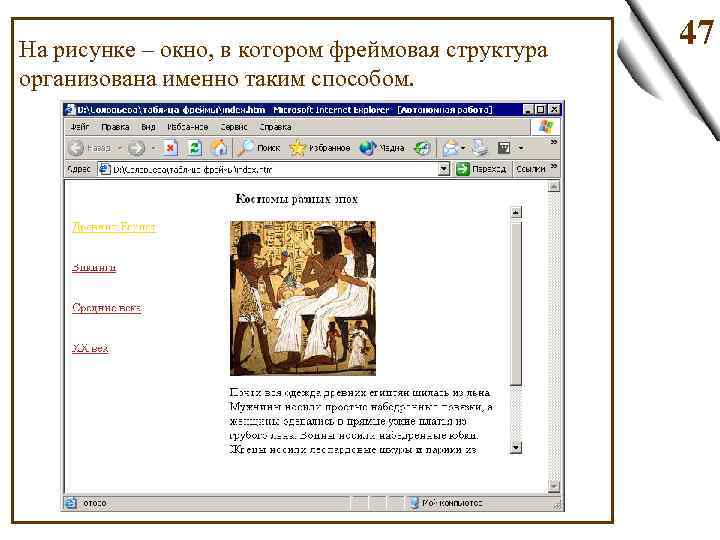This screenshot has width=720, height=540.
Task: Click the Mail envelope icon
Action: tap(450, 148)
